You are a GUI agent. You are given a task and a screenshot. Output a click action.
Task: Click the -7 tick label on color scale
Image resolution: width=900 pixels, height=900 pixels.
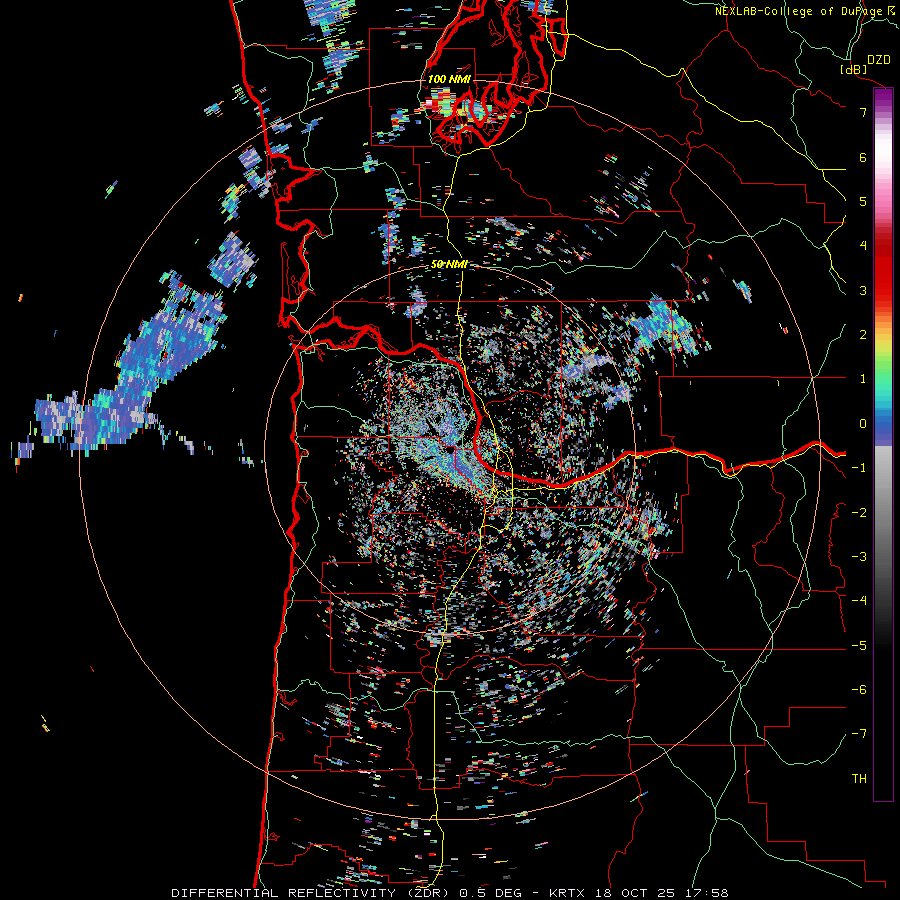click(859, 734)
